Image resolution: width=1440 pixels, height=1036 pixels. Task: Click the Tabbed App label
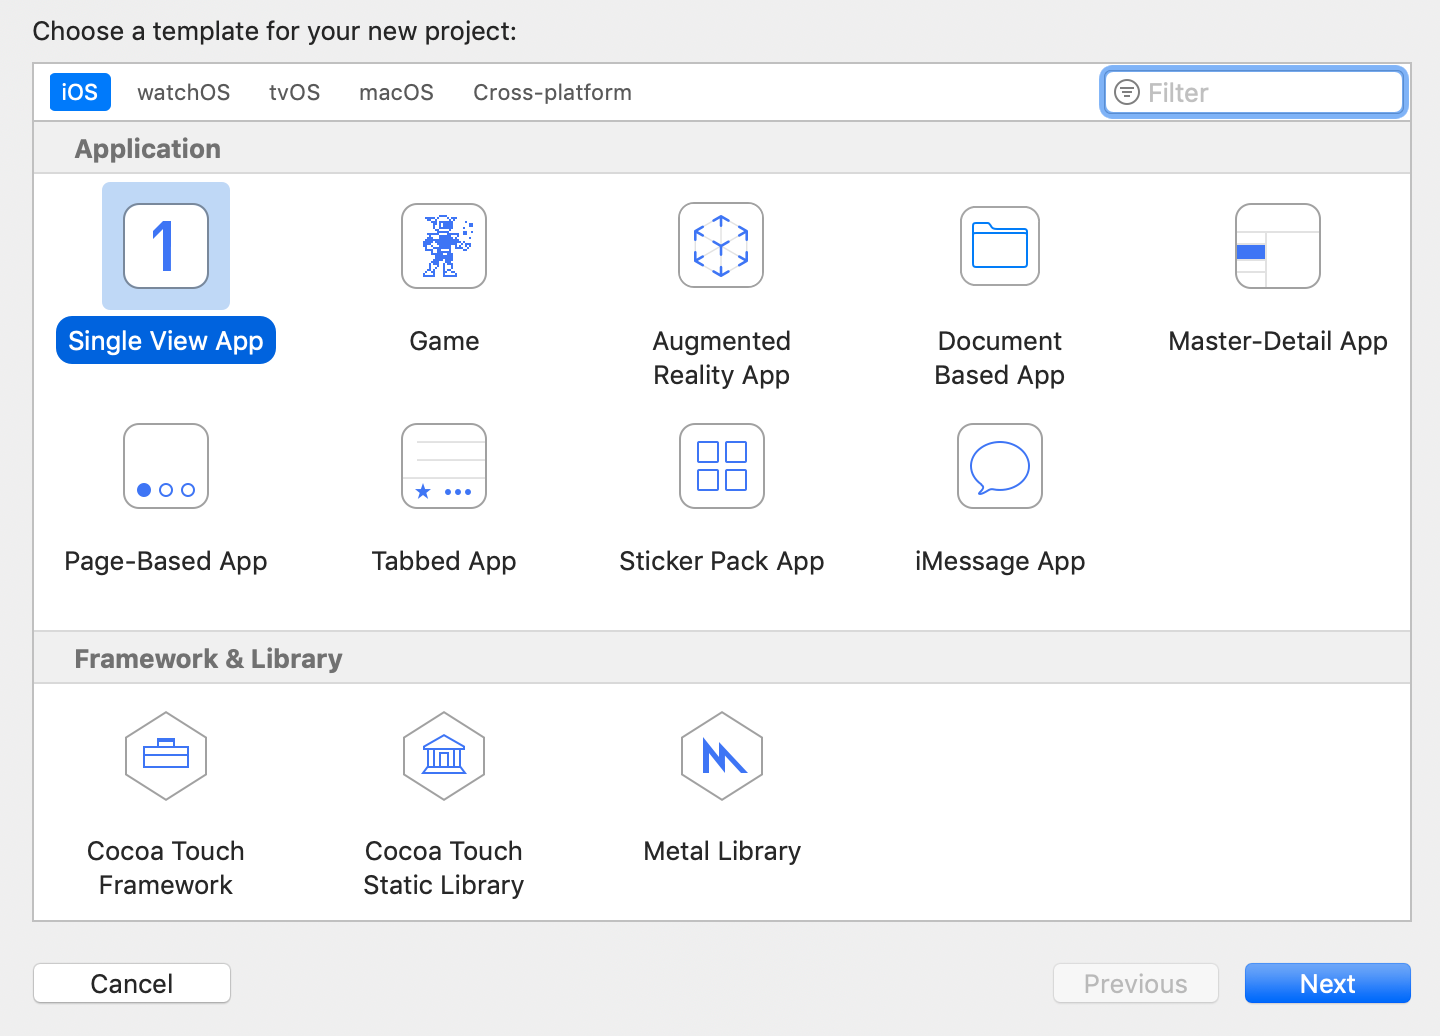pos(444,561)
